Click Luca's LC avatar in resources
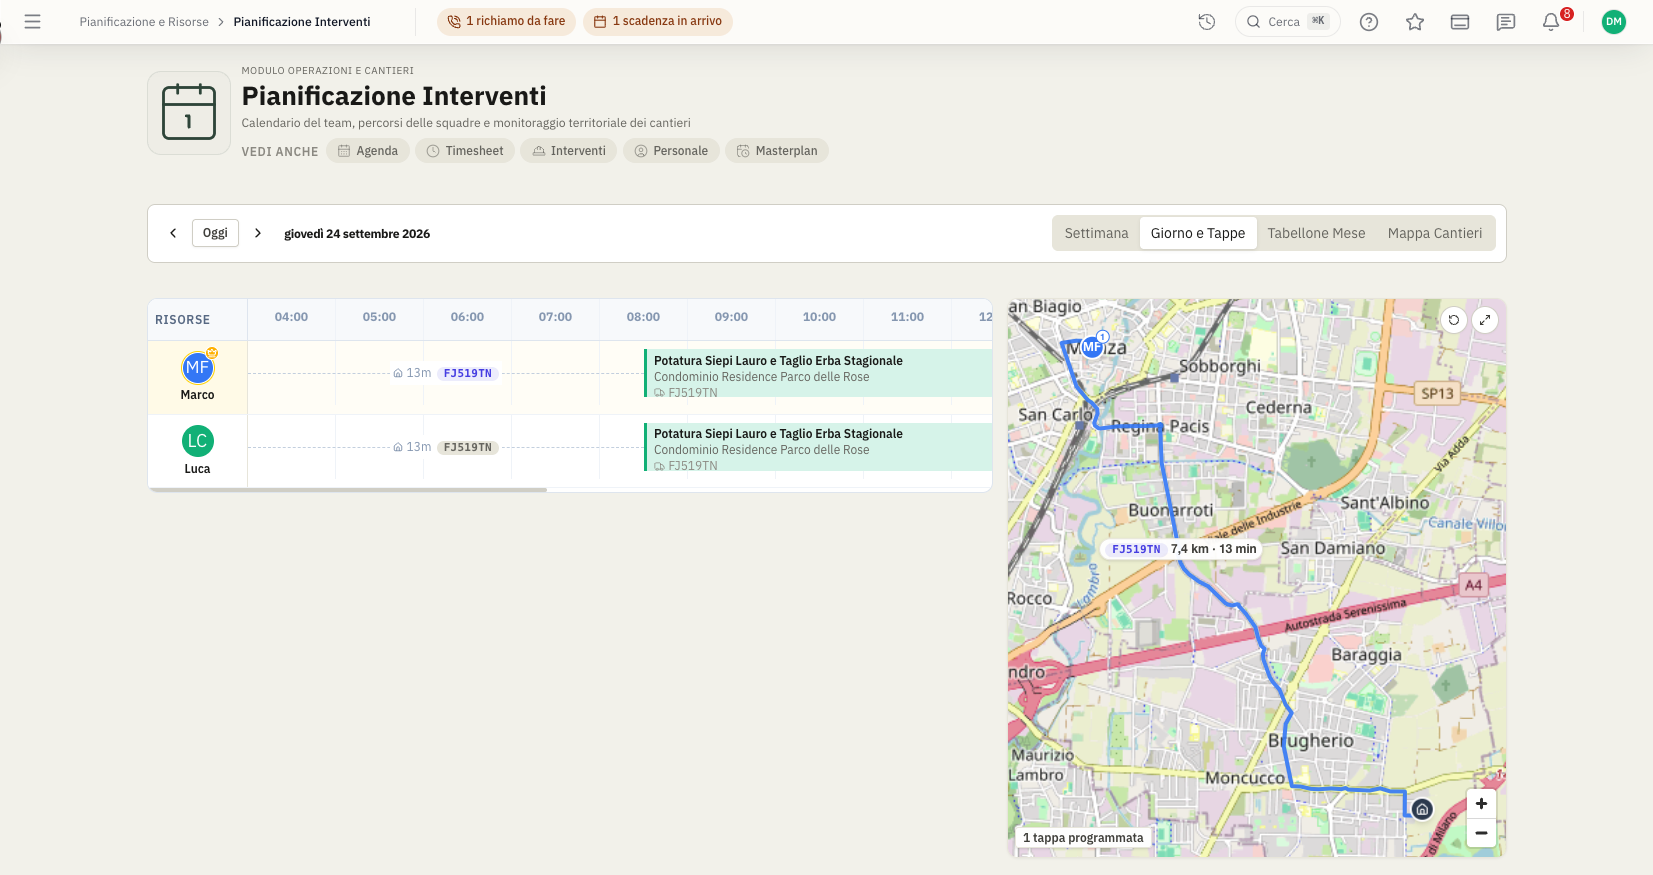Image resolution: width=1653 pixels, height=875 pixels. [x=198, y=441]
